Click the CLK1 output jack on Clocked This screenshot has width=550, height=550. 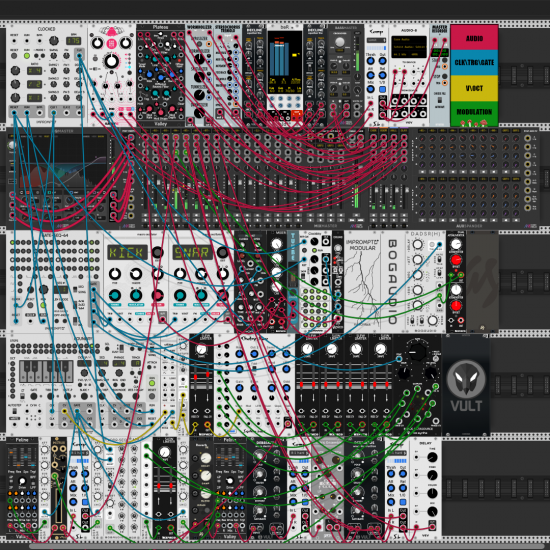[53, 113]
